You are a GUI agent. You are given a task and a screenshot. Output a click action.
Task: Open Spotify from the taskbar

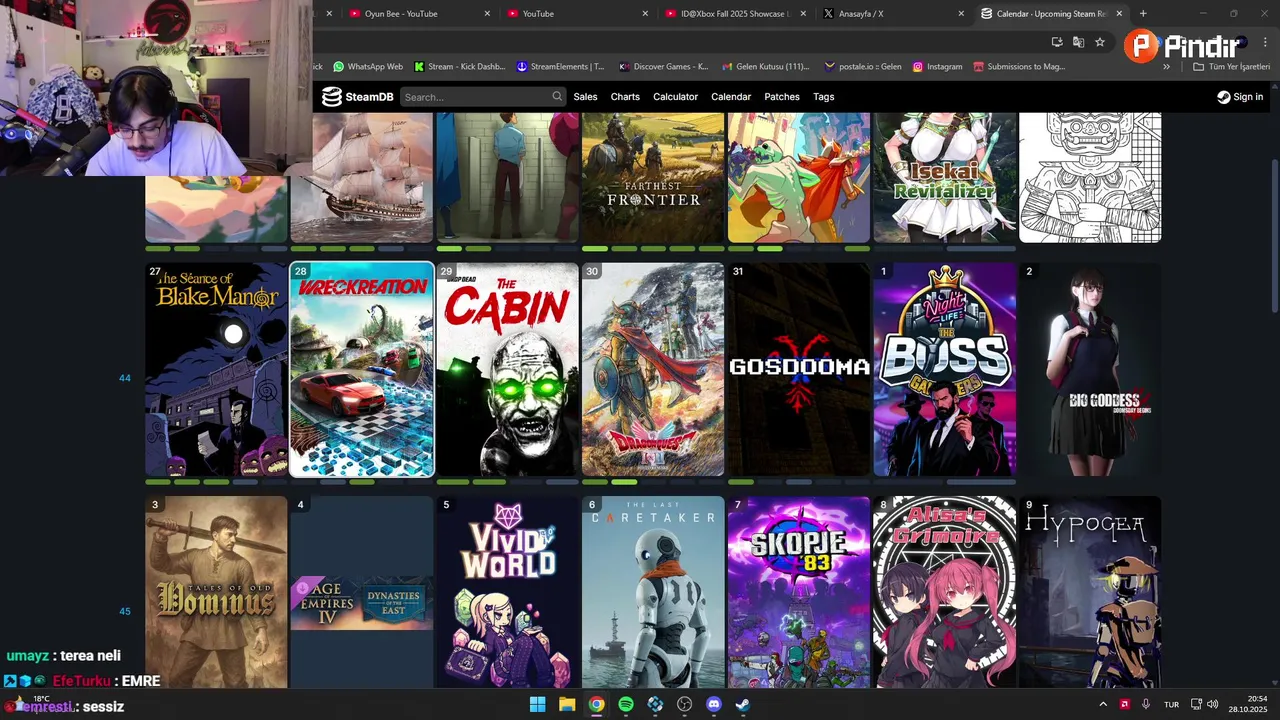(626, 704)
